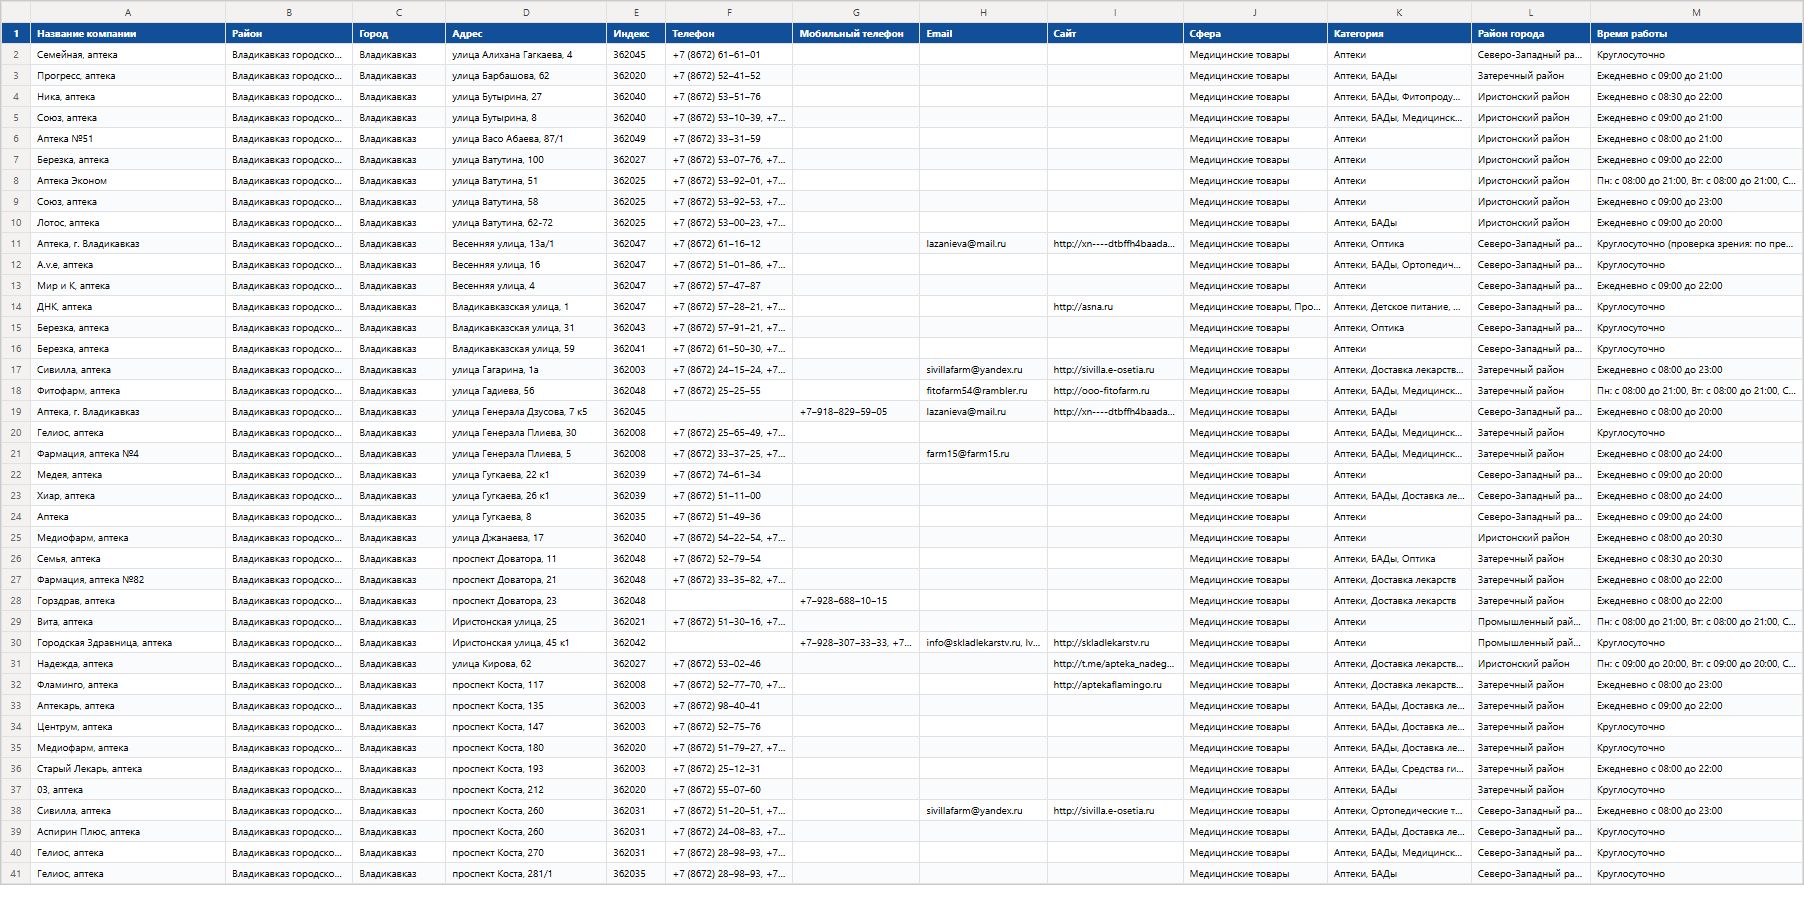Select the cell 'Городская Здравница, аптека'

128,643
